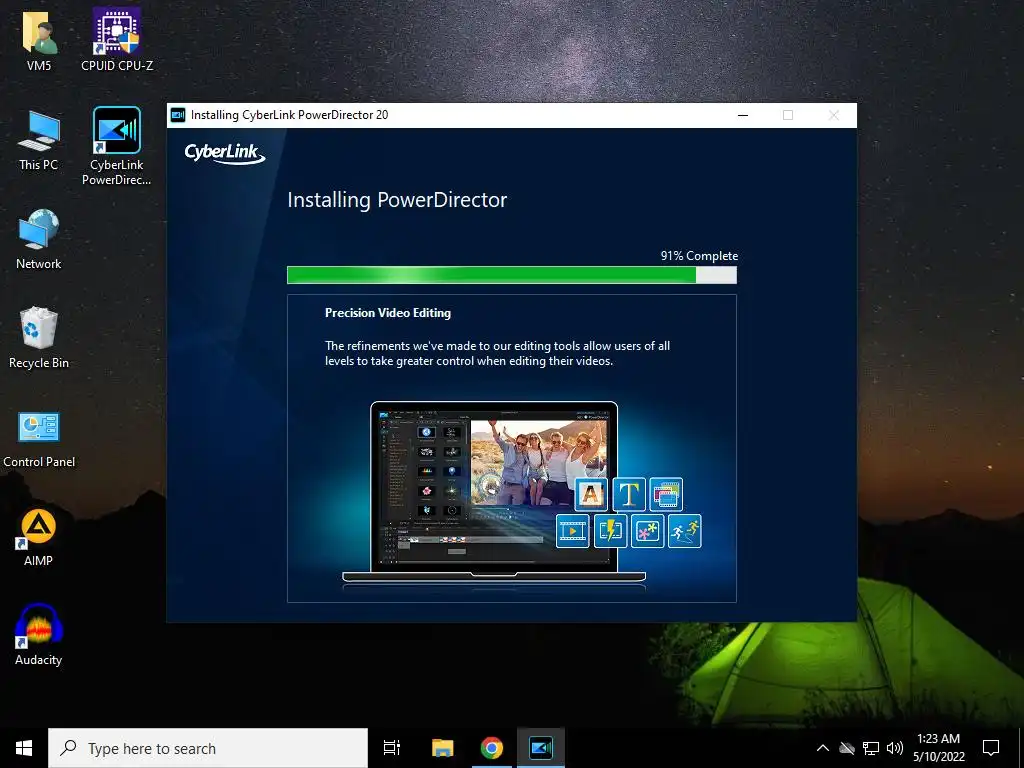
Task: Click the PowerDirector installer taskbar button
Action: click(541, 748)
